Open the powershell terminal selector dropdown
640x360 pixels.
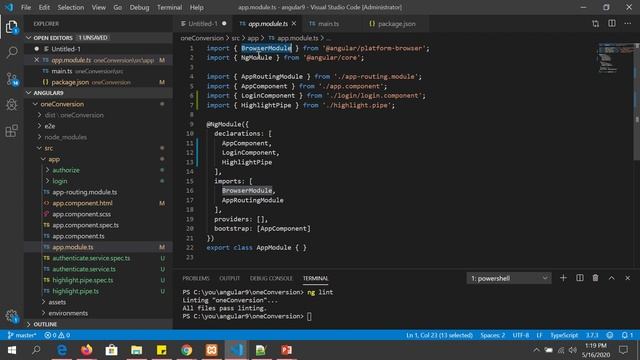pos(509,278)
